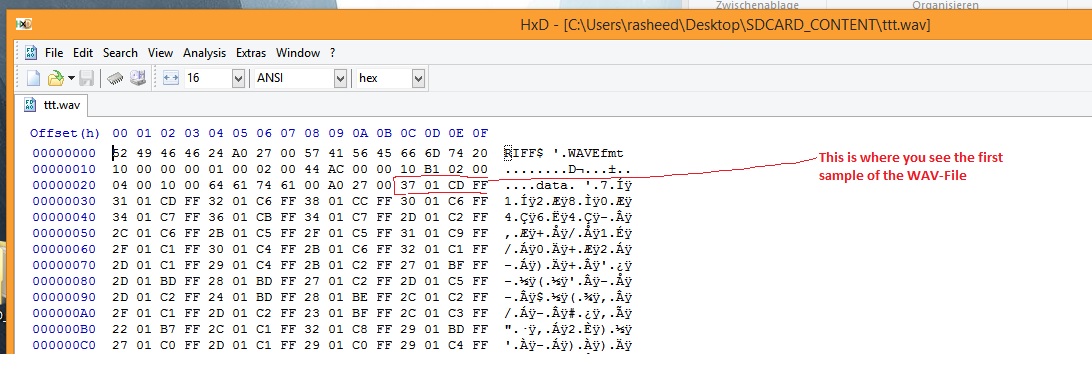Click byte C0 at column 02 in row 000000C0
This screenshot has height=375, width=1092.
[168, 345]
